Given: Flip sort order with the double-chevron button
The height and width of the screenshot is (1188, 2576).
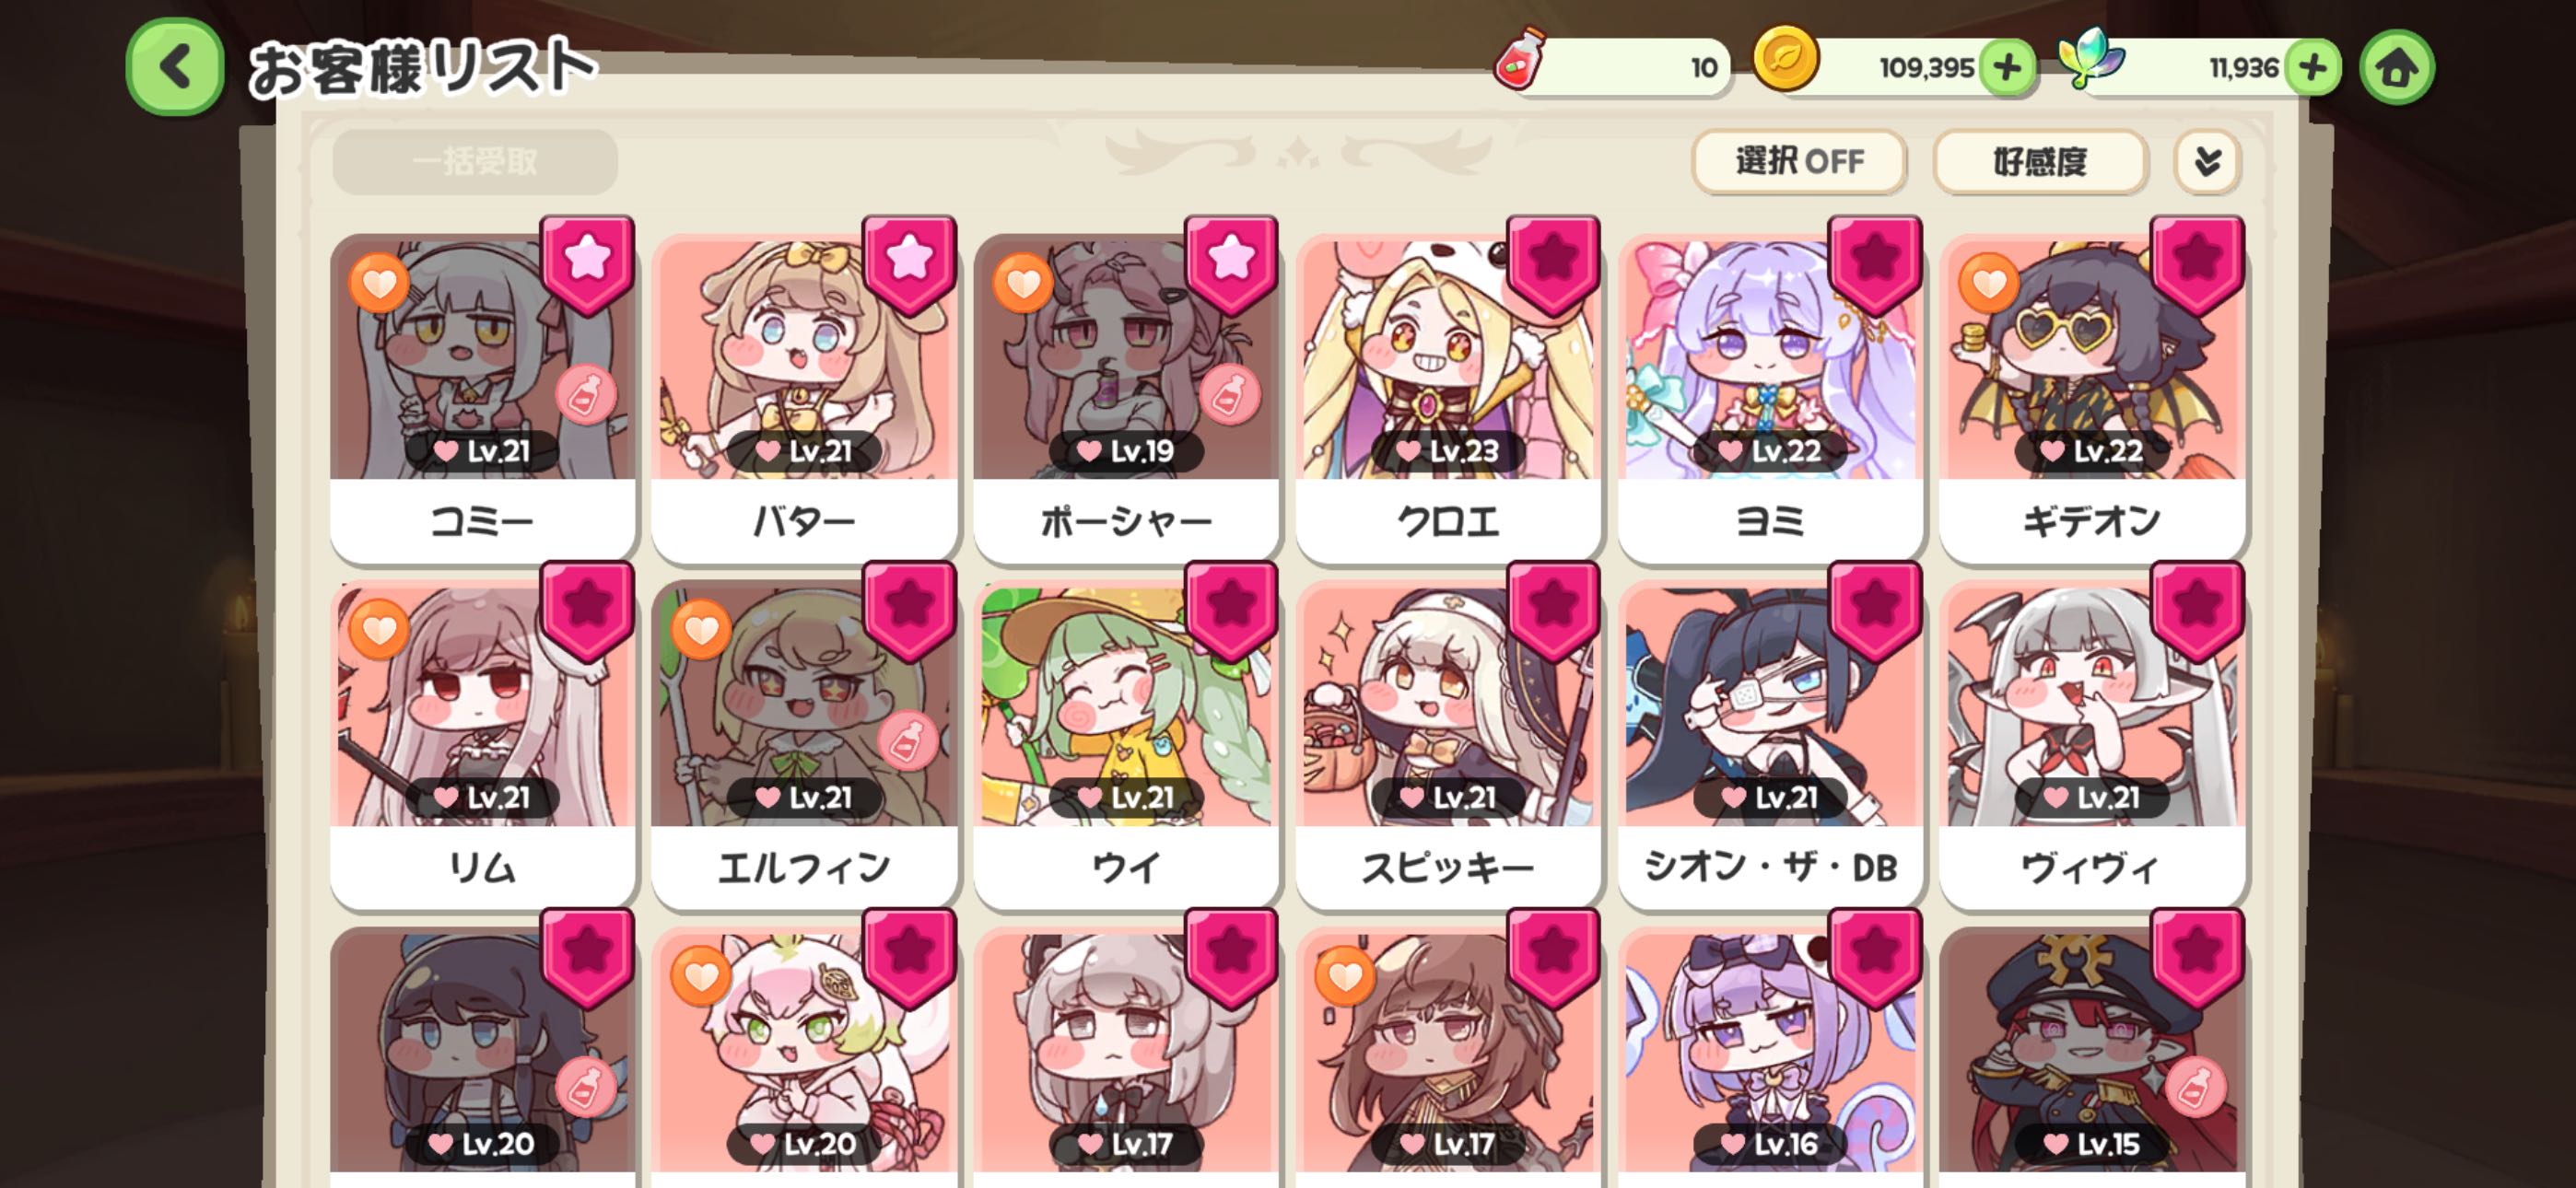Looking at the screenshot, I should [2207, 161].
